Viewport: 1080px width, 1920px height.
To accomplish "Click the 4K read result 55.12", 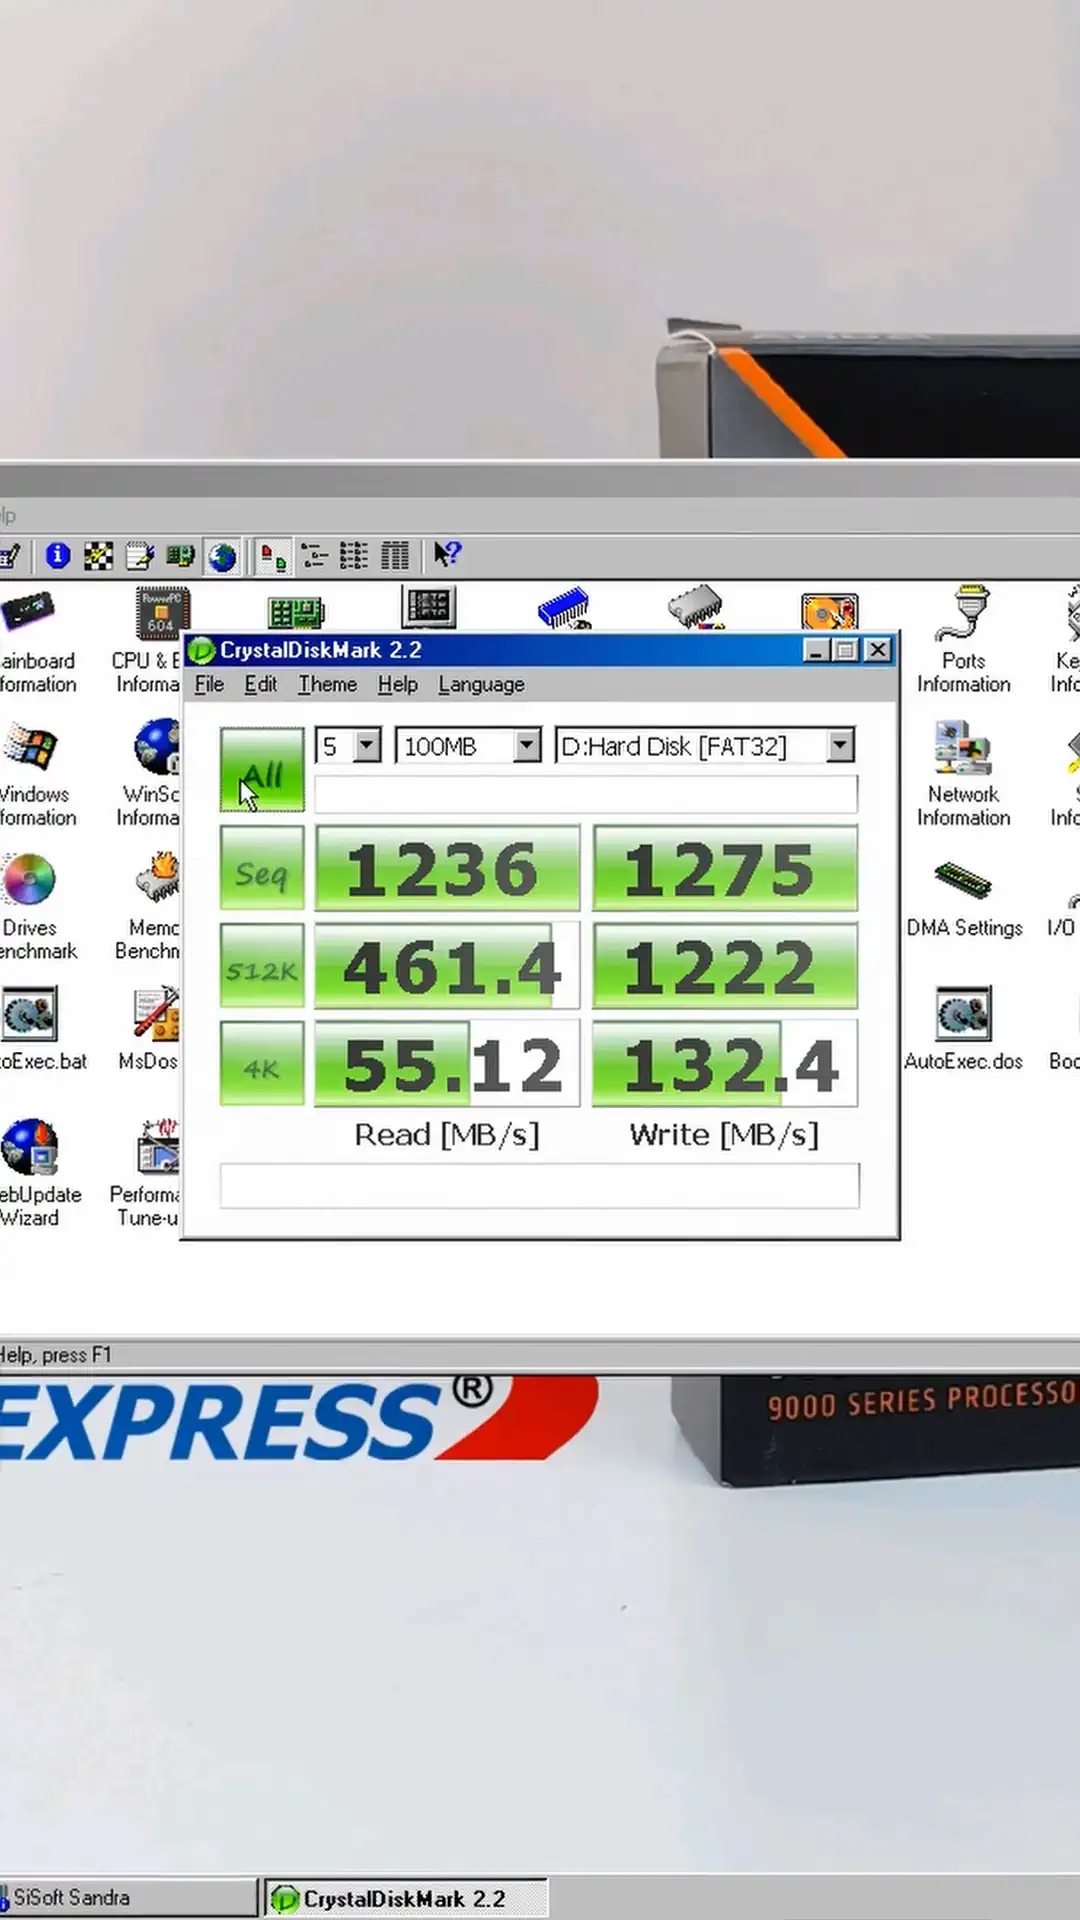I will click(447, 1064).
